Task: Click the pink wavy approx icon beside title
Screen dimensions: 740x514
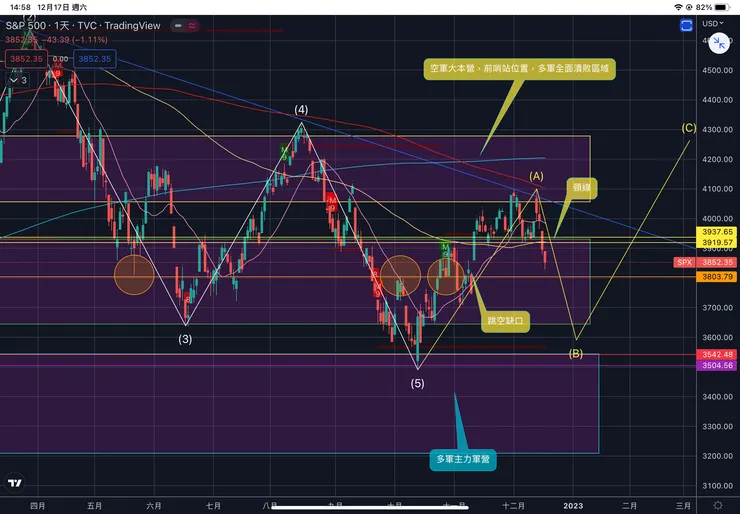Action: point(192,25)
